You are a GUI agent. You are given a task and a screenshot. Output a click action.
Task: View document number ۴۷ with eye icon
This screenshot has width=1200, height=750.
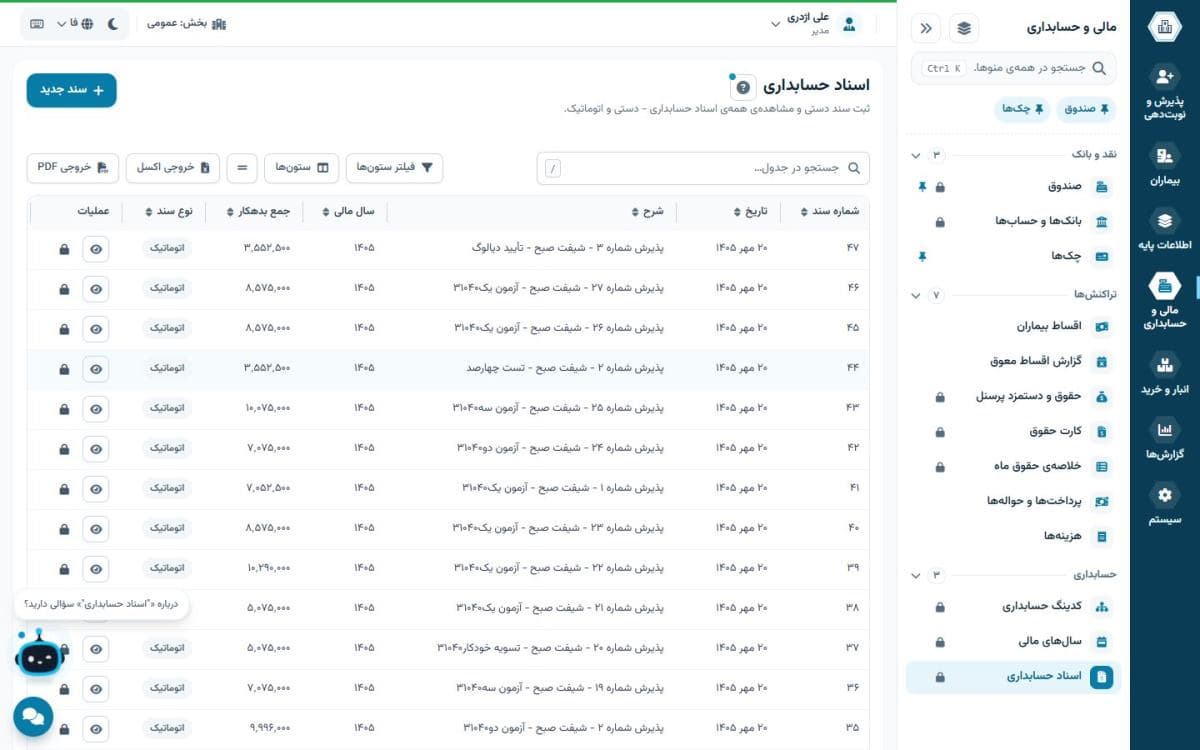(96, 249)
